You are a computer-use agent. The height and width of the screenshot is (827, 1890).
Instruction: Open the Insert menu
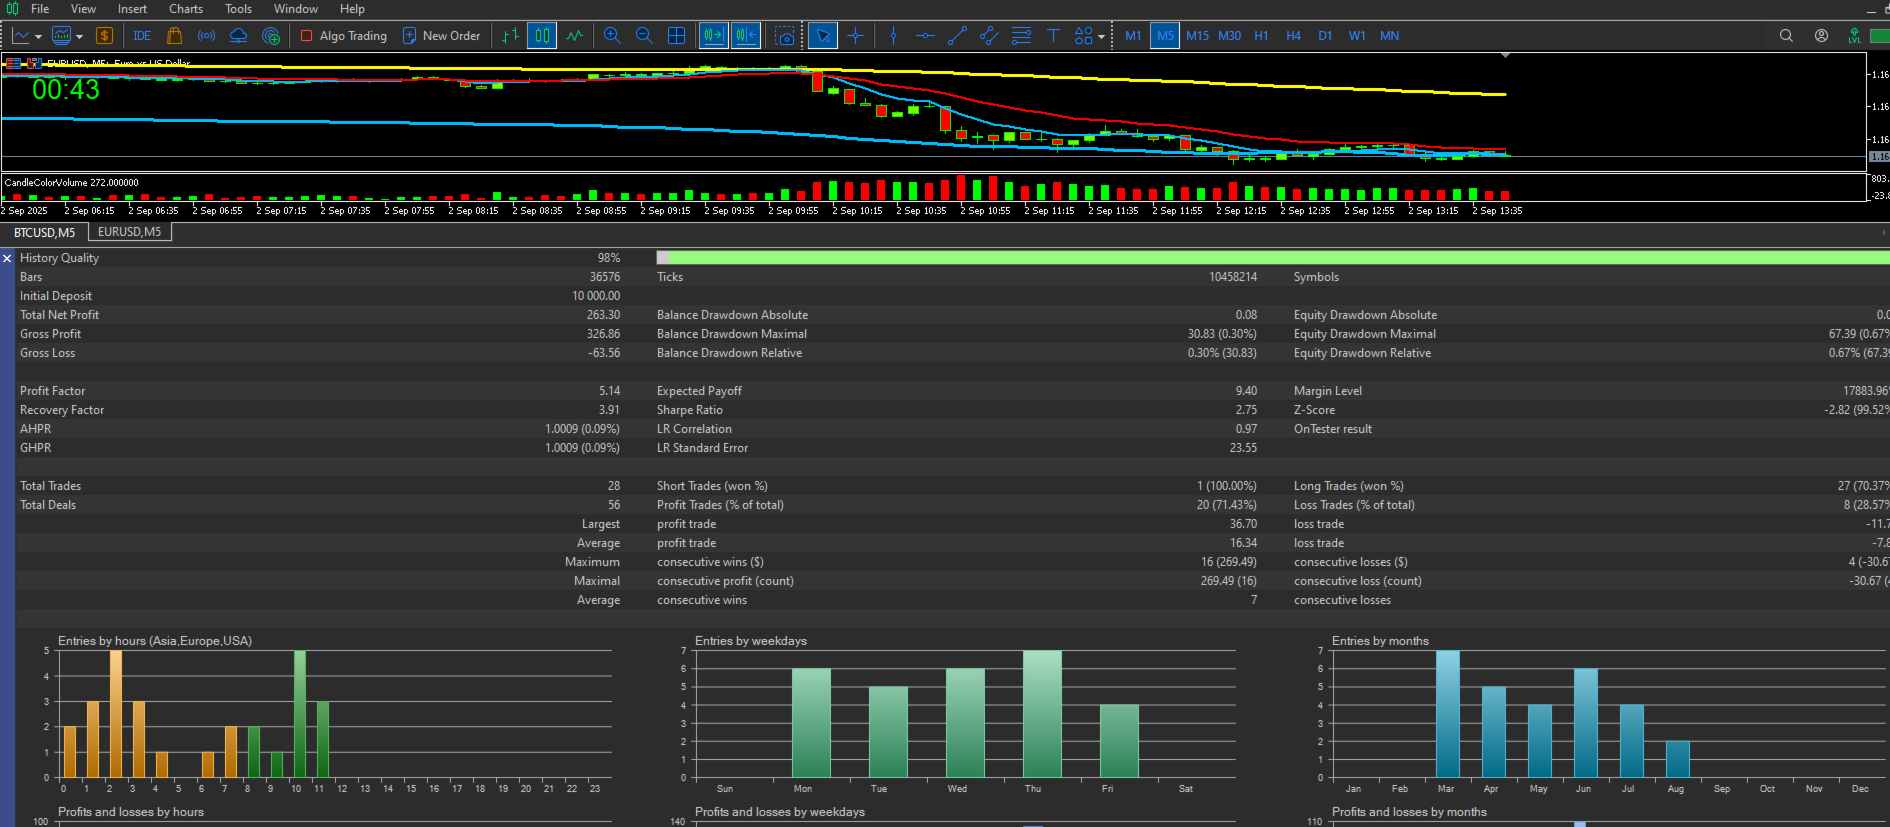(132, 9)
